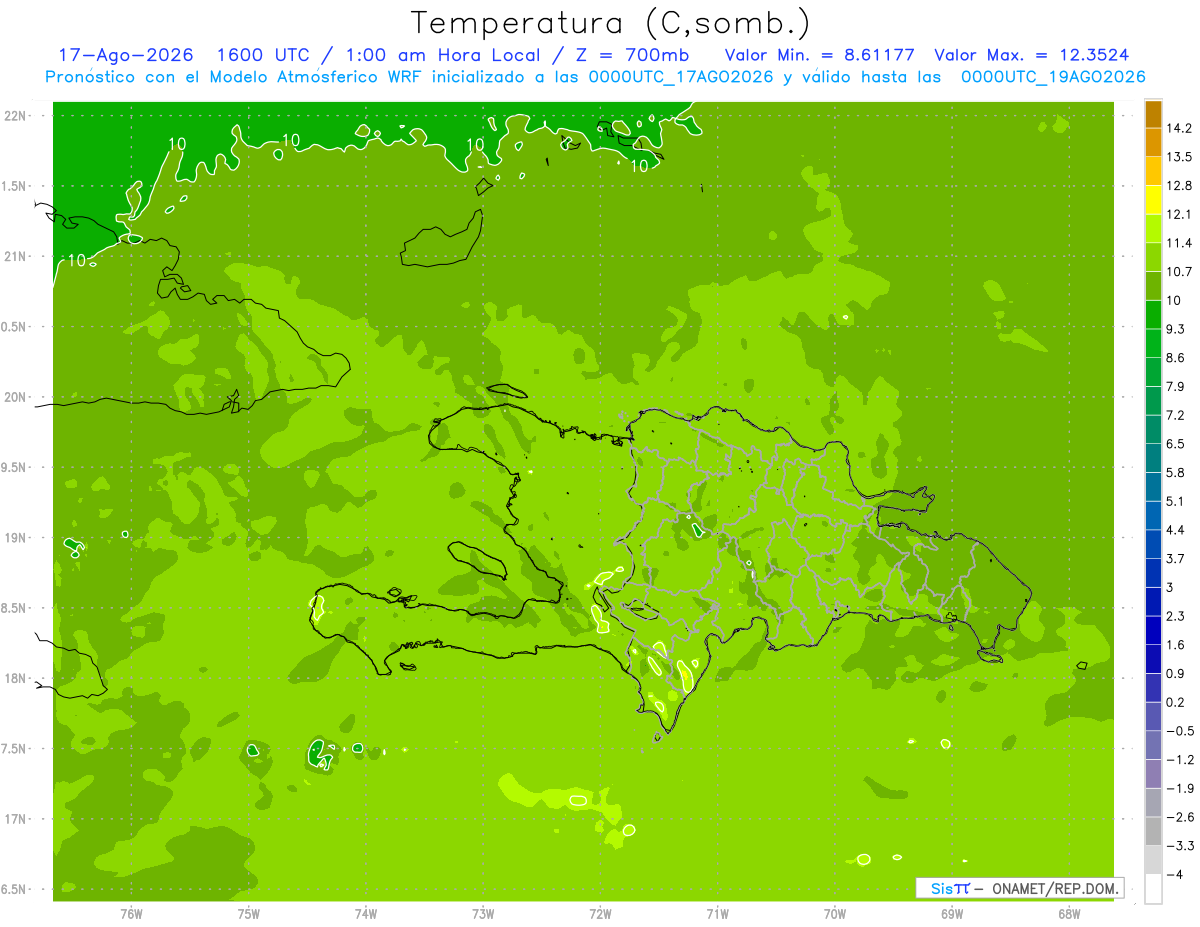This screenshot has height=927, width=1200.
Task: Click the 75W longitude label
Action: pyautogui.click(x=249, y=914)
